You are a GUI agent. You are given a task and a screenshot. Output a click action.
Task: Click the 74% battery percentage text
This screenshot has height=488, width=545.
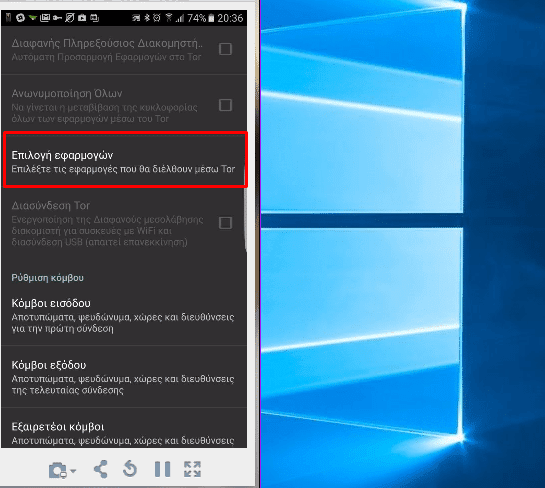click(197, 18)
